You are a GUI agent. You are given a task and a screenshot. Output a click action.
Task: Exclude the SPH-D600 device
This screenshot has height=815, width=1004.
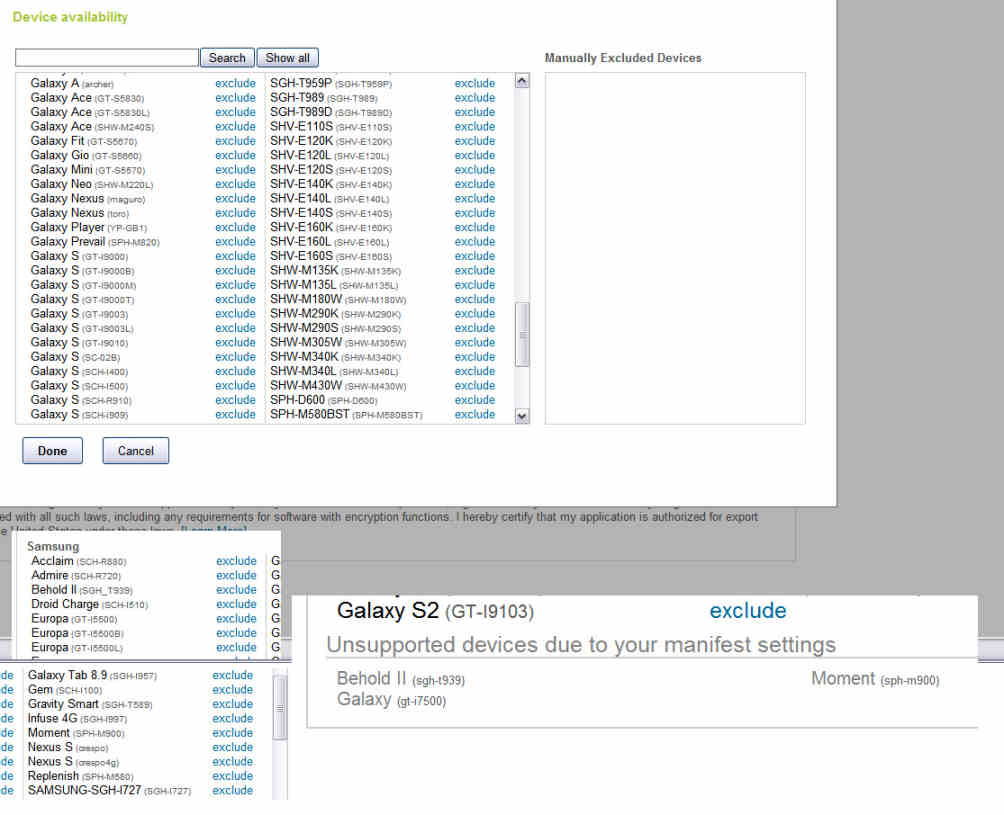point(475,400)
